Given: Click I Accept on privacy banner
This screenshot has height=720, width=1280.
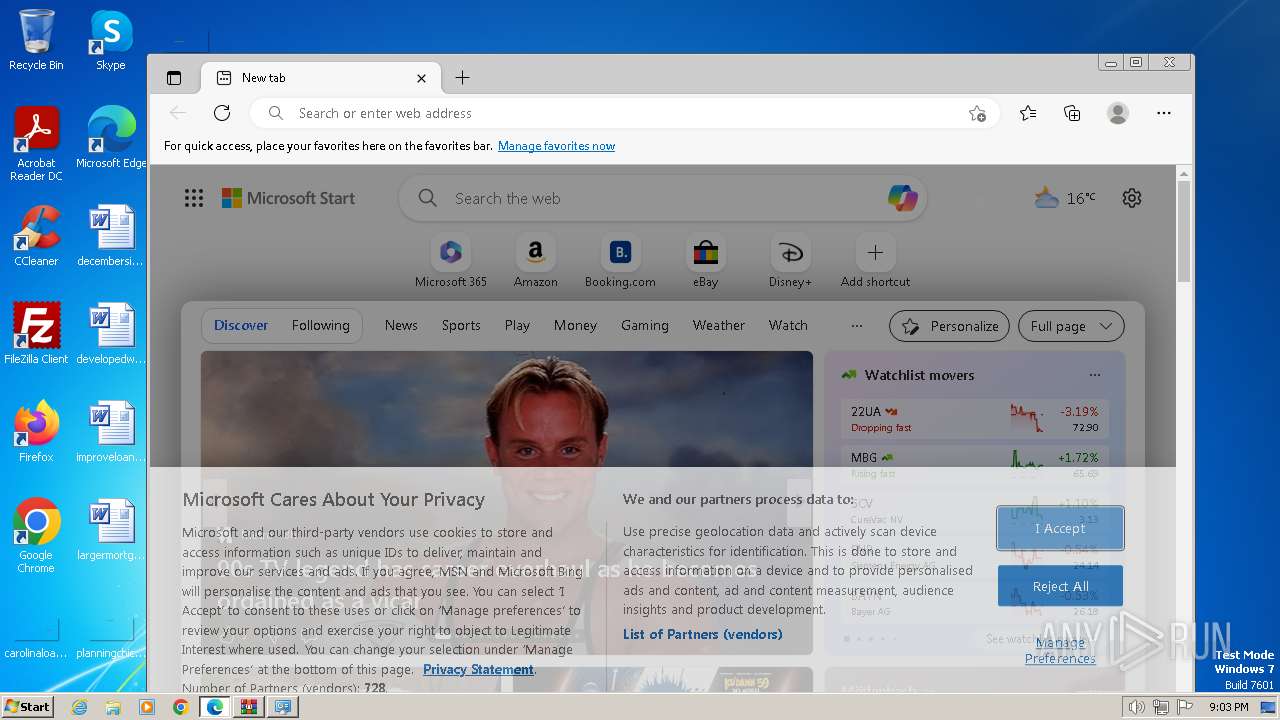Looking at the screenshot, I should click(x=1060, y=528).
